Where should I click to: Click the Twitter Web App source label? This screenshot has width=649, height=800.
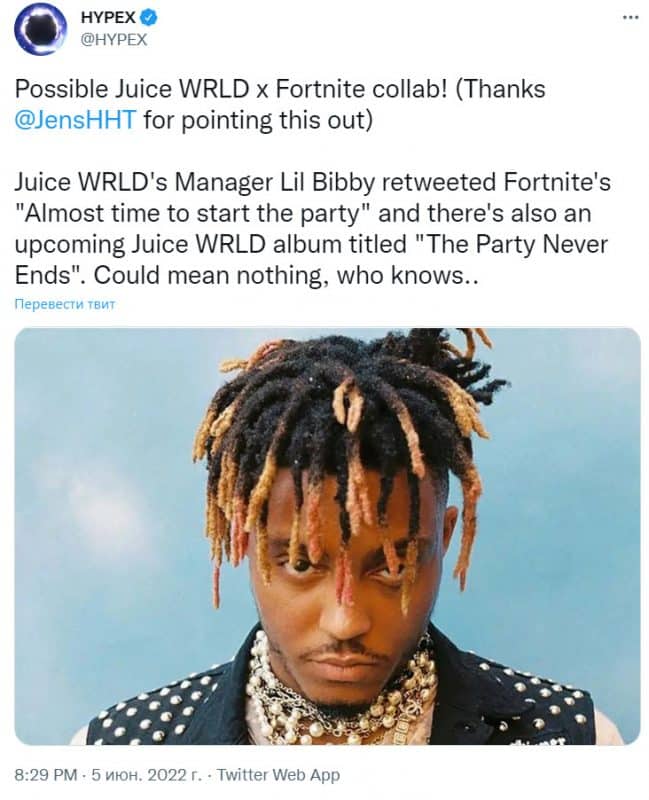pos(279,775)
